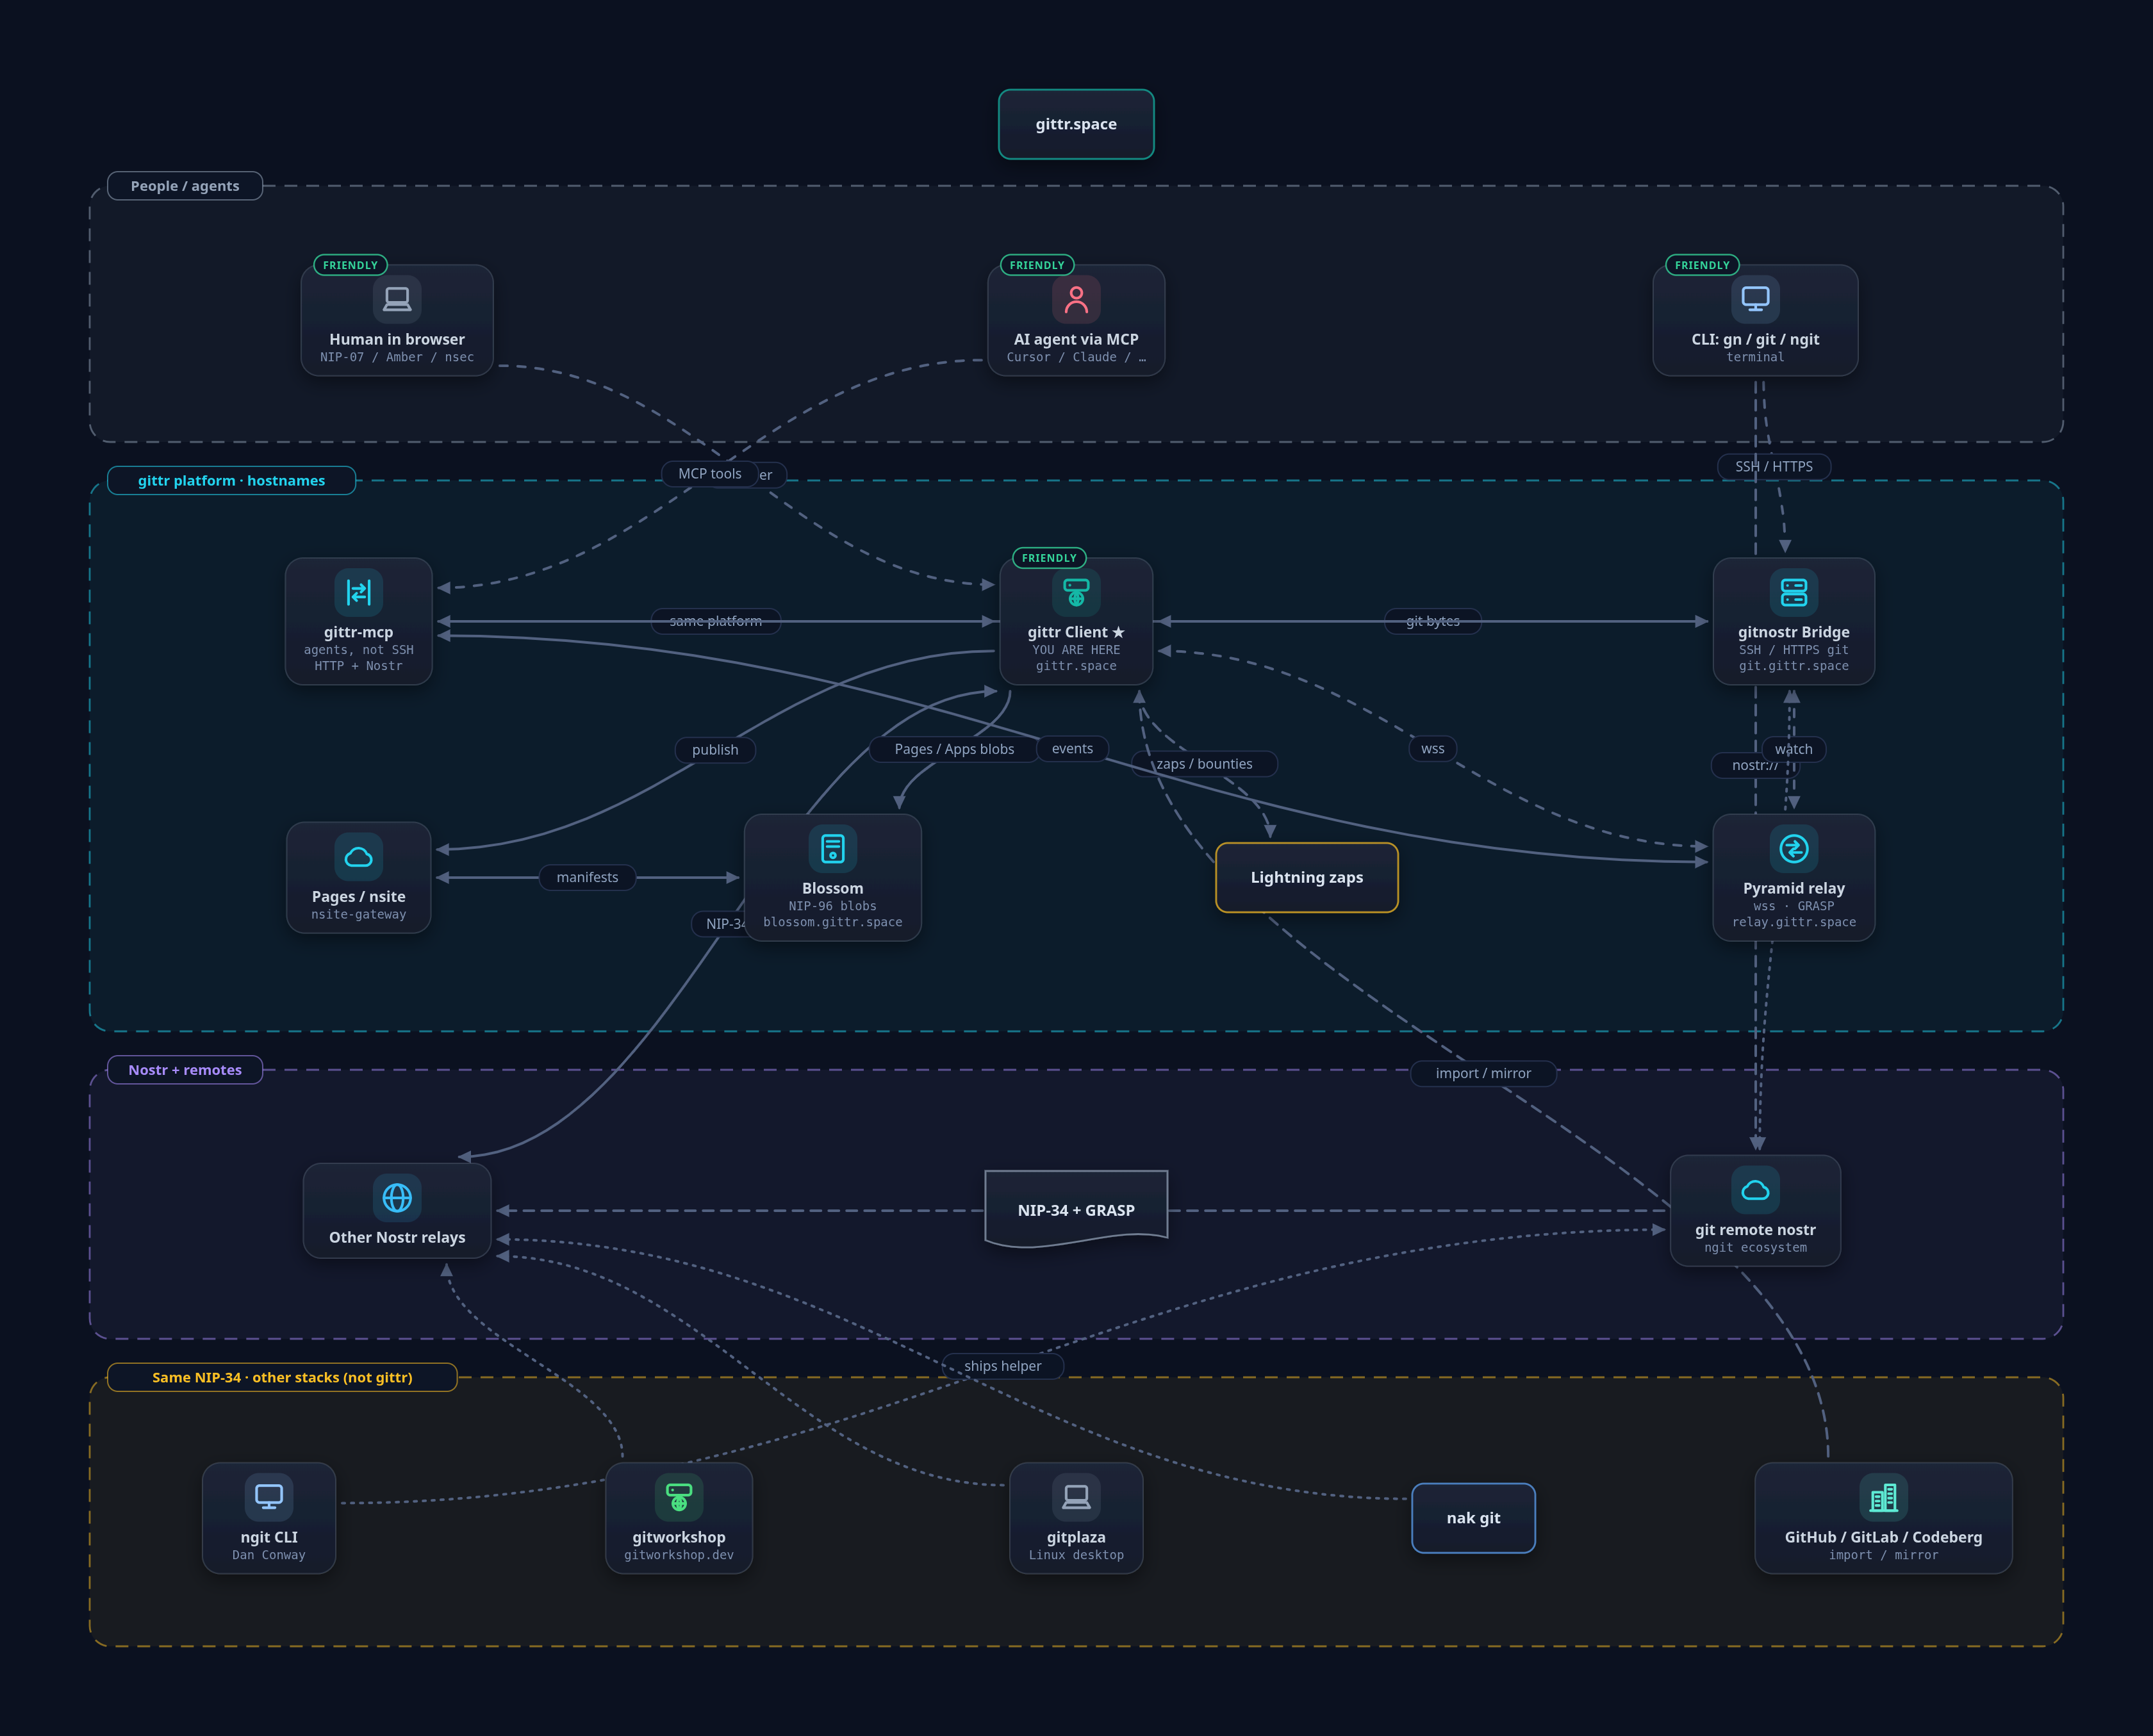Click the gitplaza laptop icon

point(1076,1497)
